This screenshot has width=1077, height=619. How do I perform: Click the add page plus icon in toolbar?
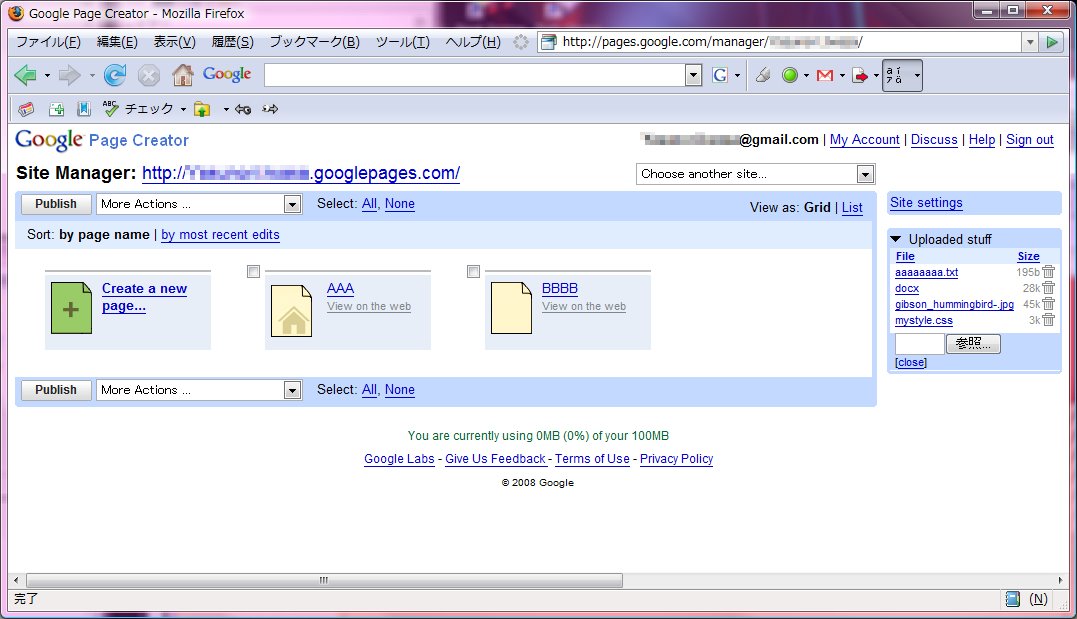tap(56, 109)
